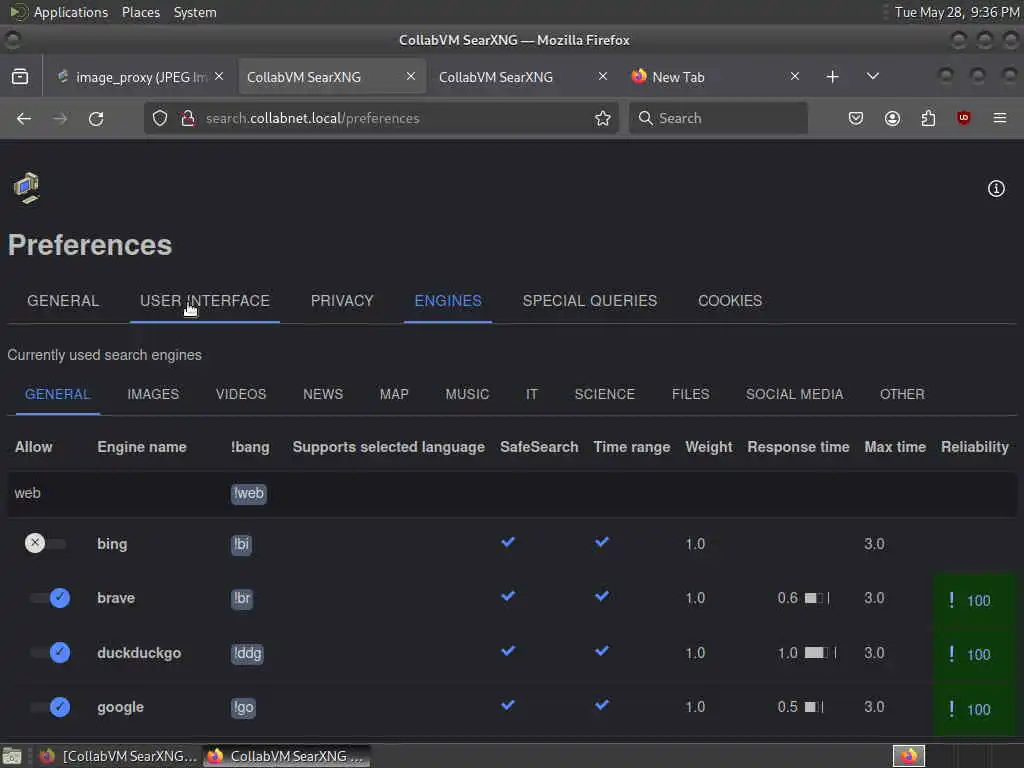Viewport: 1024px width, 768px height.
Task: Show Map engine category
Action: point(394,394)
